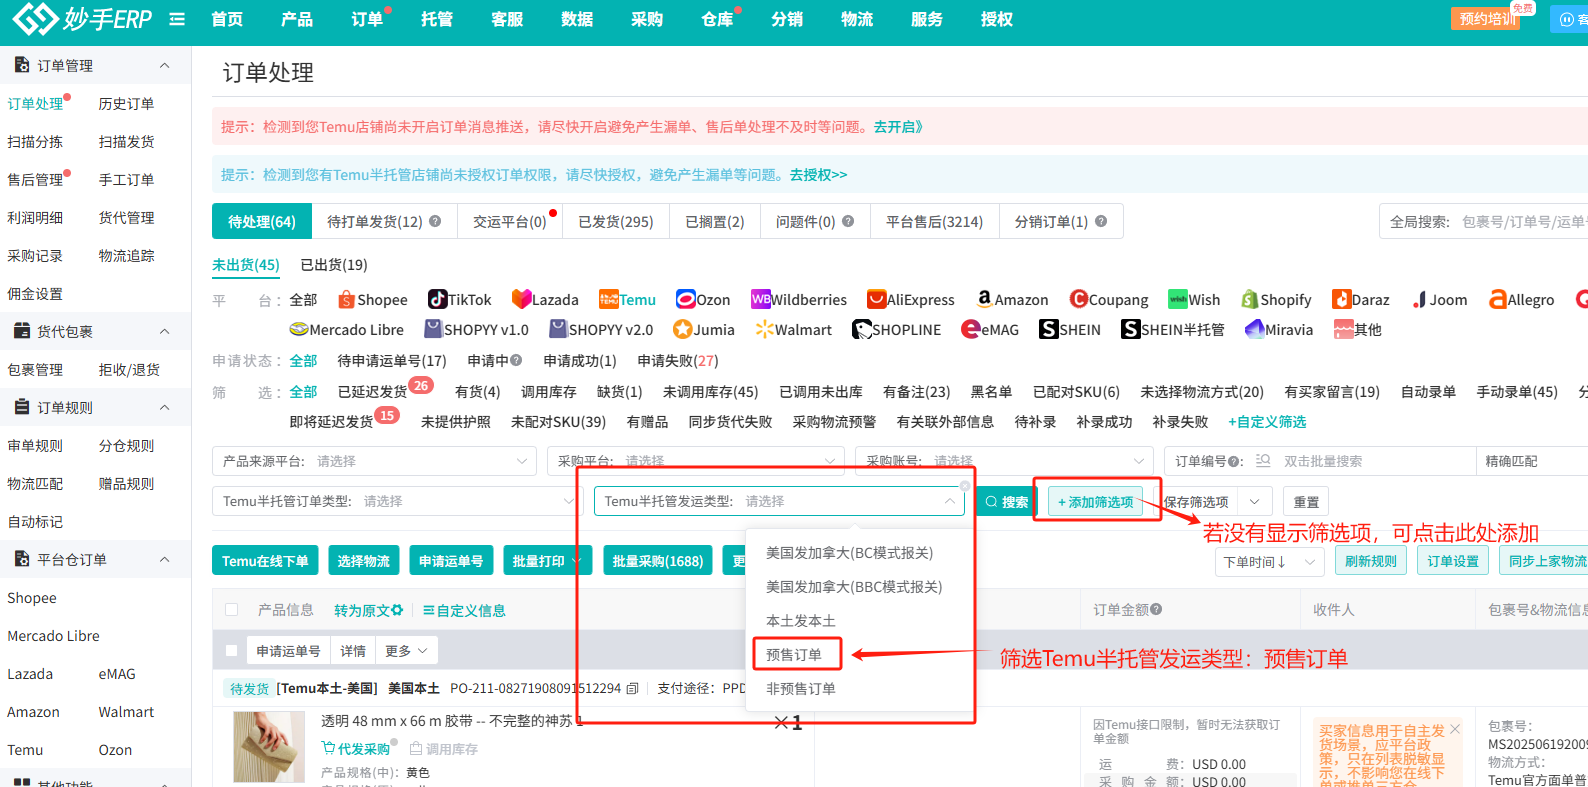Tick the select-all checkbox in 产品信息 header
This screenshot has width=1588, height=787.
[x=232, y=610]
